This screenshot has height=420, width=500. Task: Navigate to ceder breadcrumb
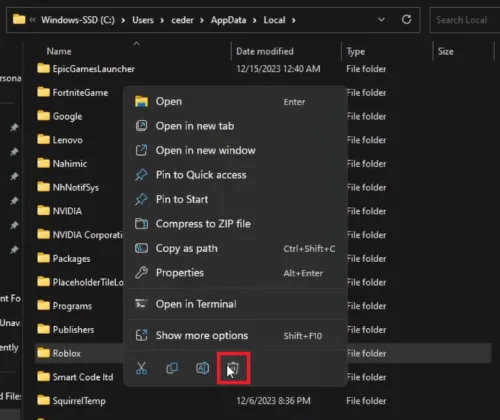(x=182, y=20)
